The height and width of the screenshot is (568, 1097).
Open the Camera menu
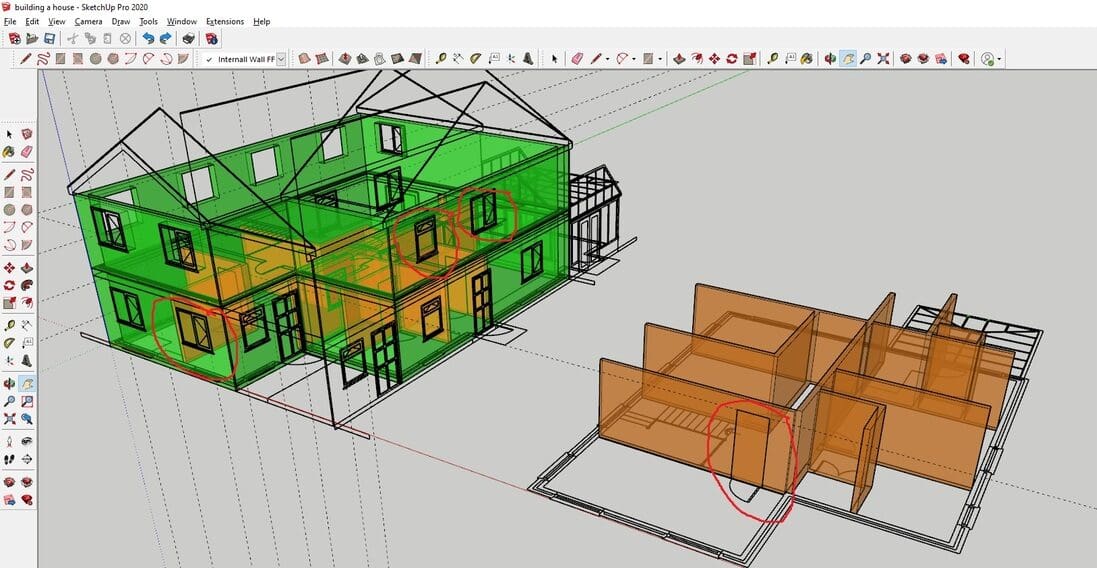pos(88,22)
